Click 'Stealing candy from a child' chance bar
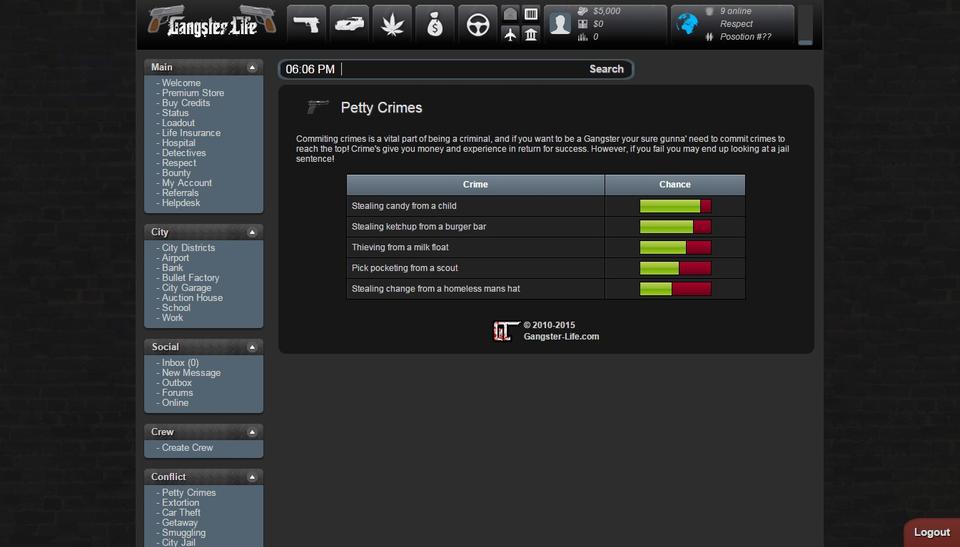Image resolution: width=960 pixels, height=547 pixels. point(675,206)
